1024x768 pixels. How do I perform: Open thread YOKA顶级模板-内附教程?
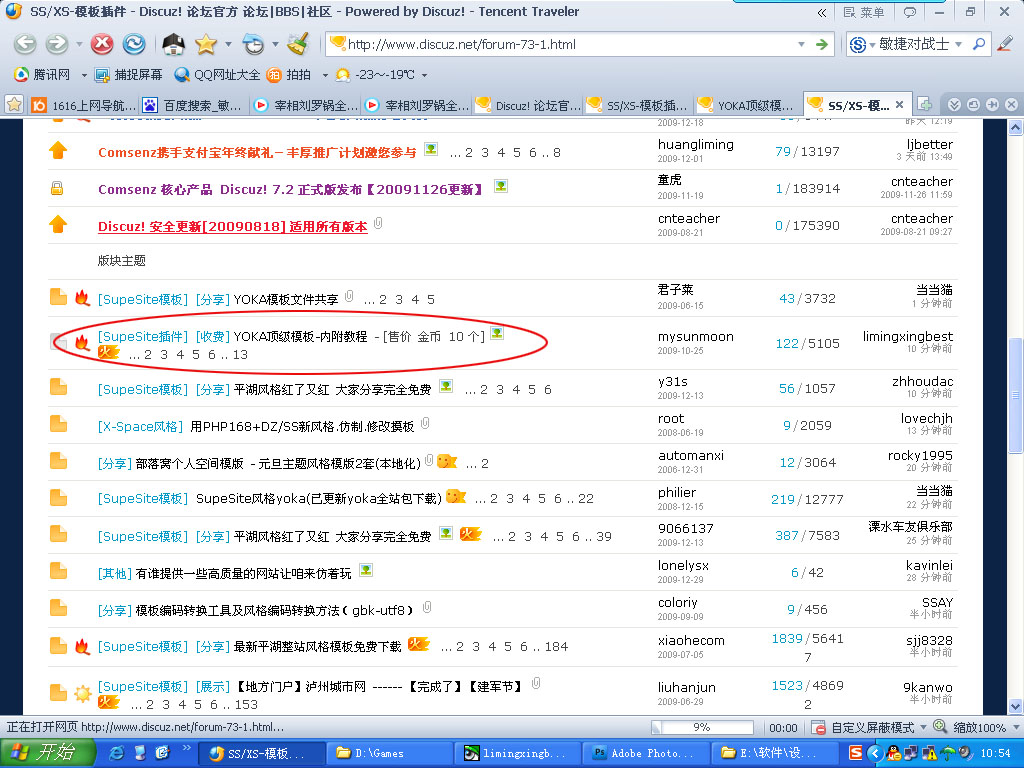coord(300,337)
